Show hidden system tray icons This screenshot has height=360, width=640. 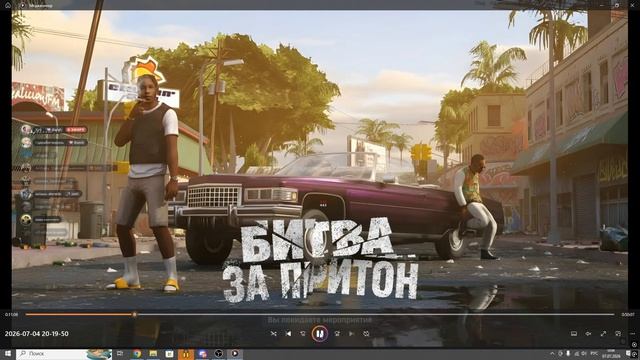pos(552,353)
